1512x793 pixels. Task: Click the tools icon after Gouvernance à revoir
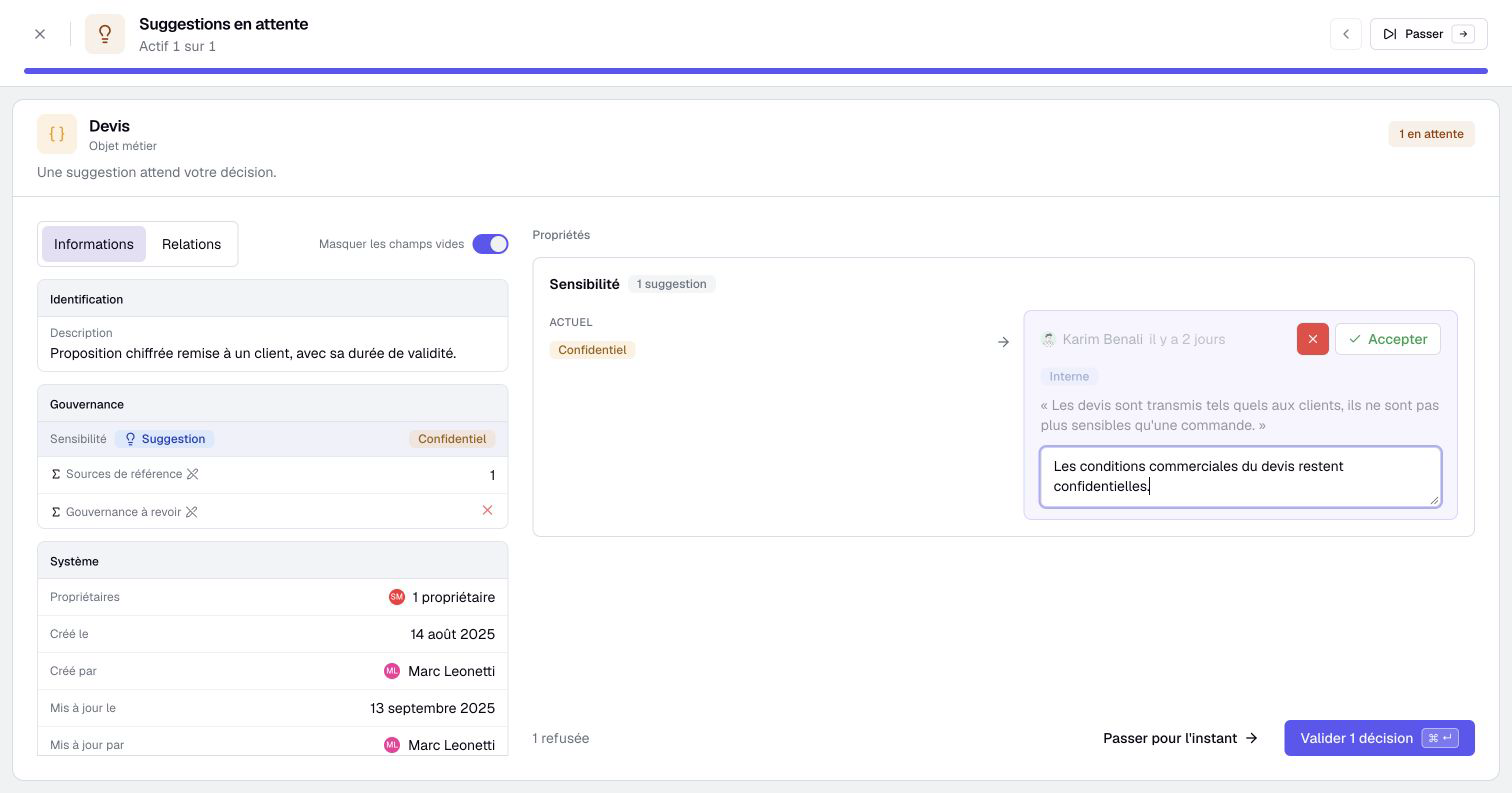(191, 512)
